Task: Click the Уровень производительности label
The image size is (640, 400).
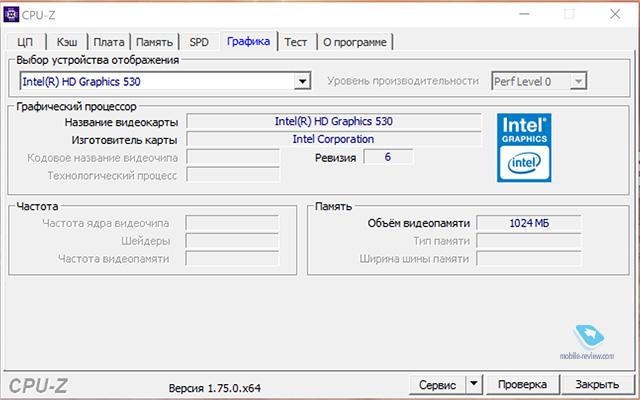Action: point(403,81)
